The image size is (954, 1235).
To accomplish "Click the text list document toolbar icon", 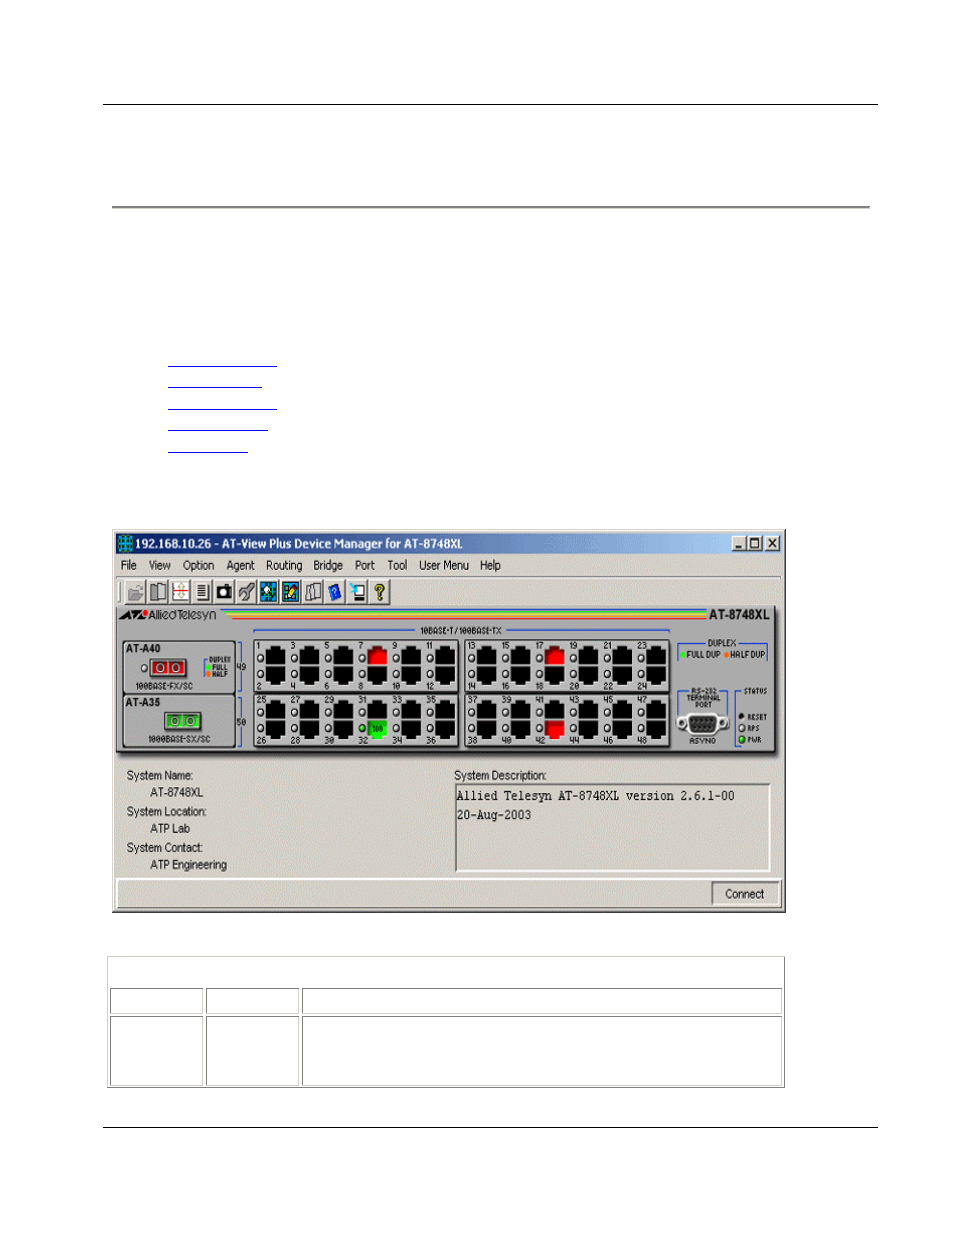I will tap(202, 592).
